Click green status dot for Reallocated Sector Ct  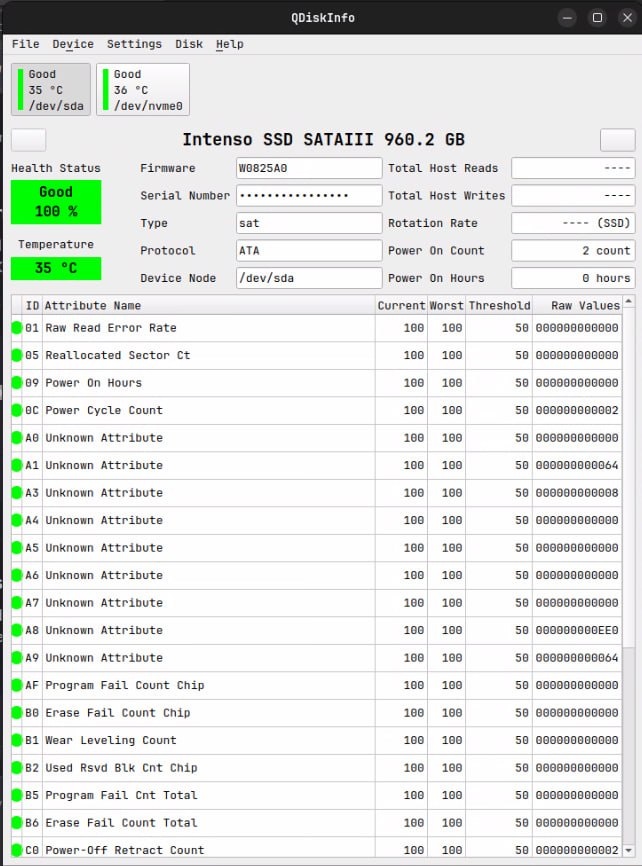(x=17, y=355)
